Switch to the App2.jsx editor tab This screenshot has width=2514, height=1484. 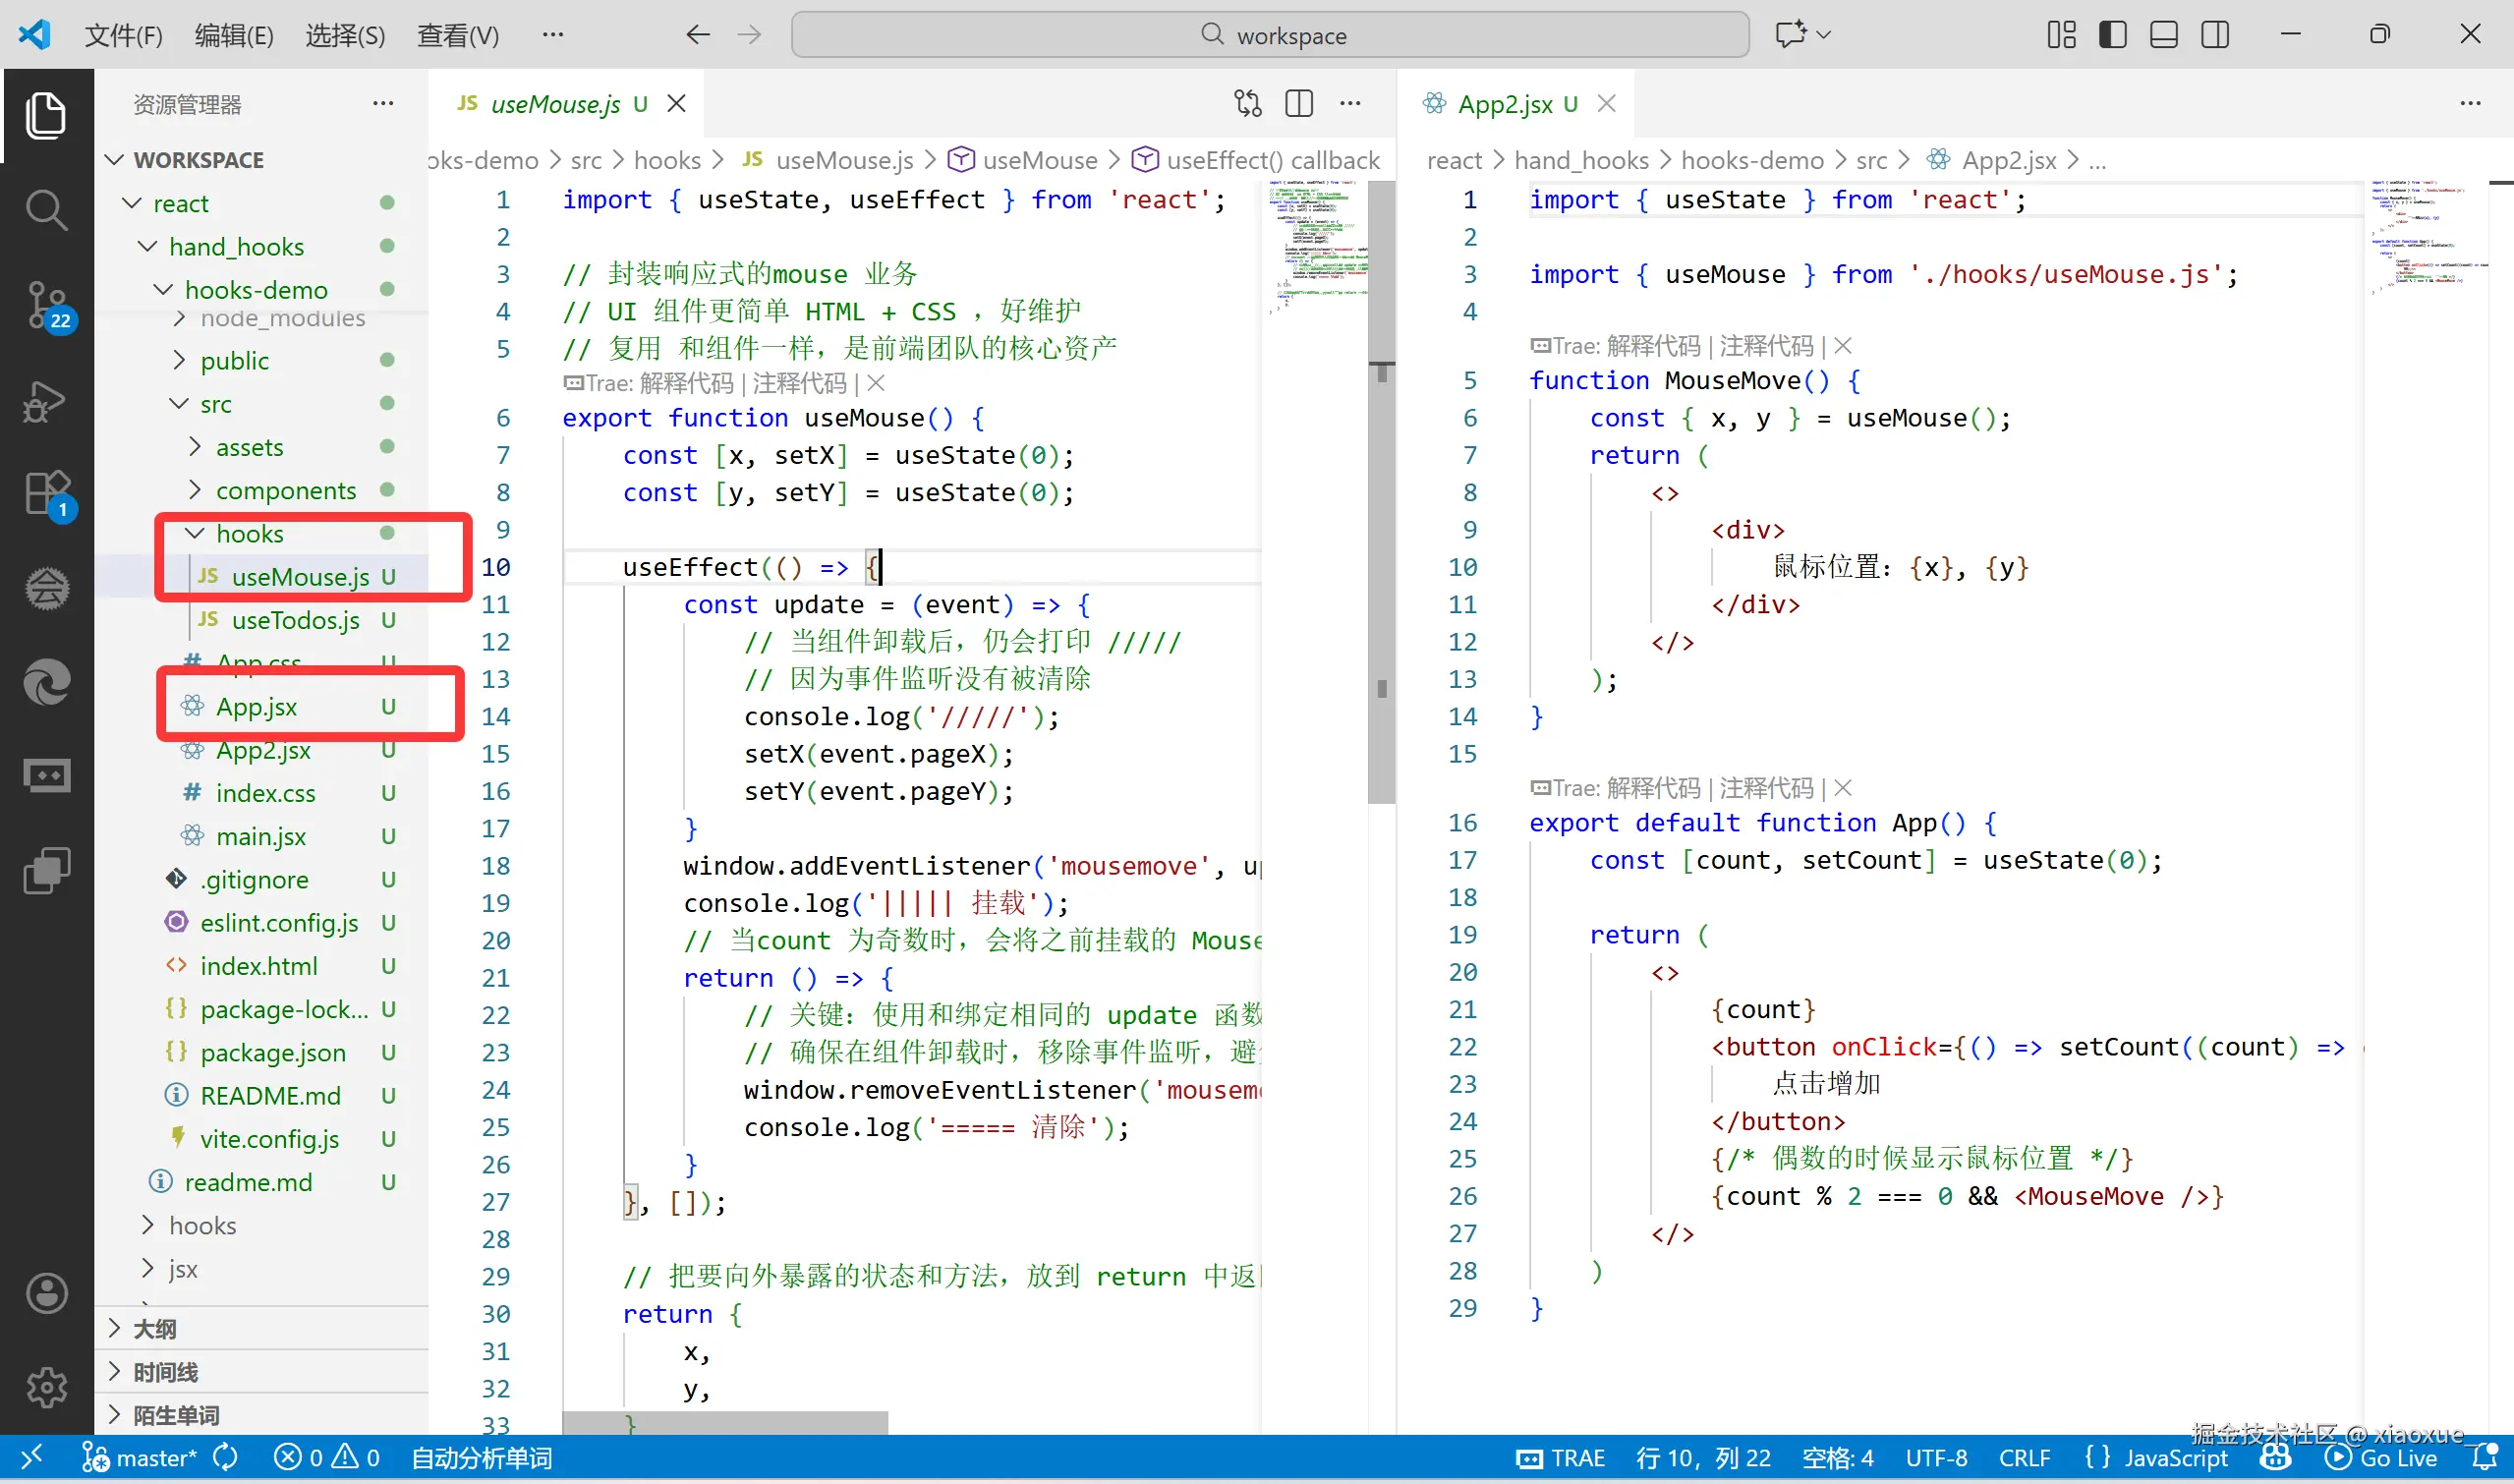point(1504,104)
